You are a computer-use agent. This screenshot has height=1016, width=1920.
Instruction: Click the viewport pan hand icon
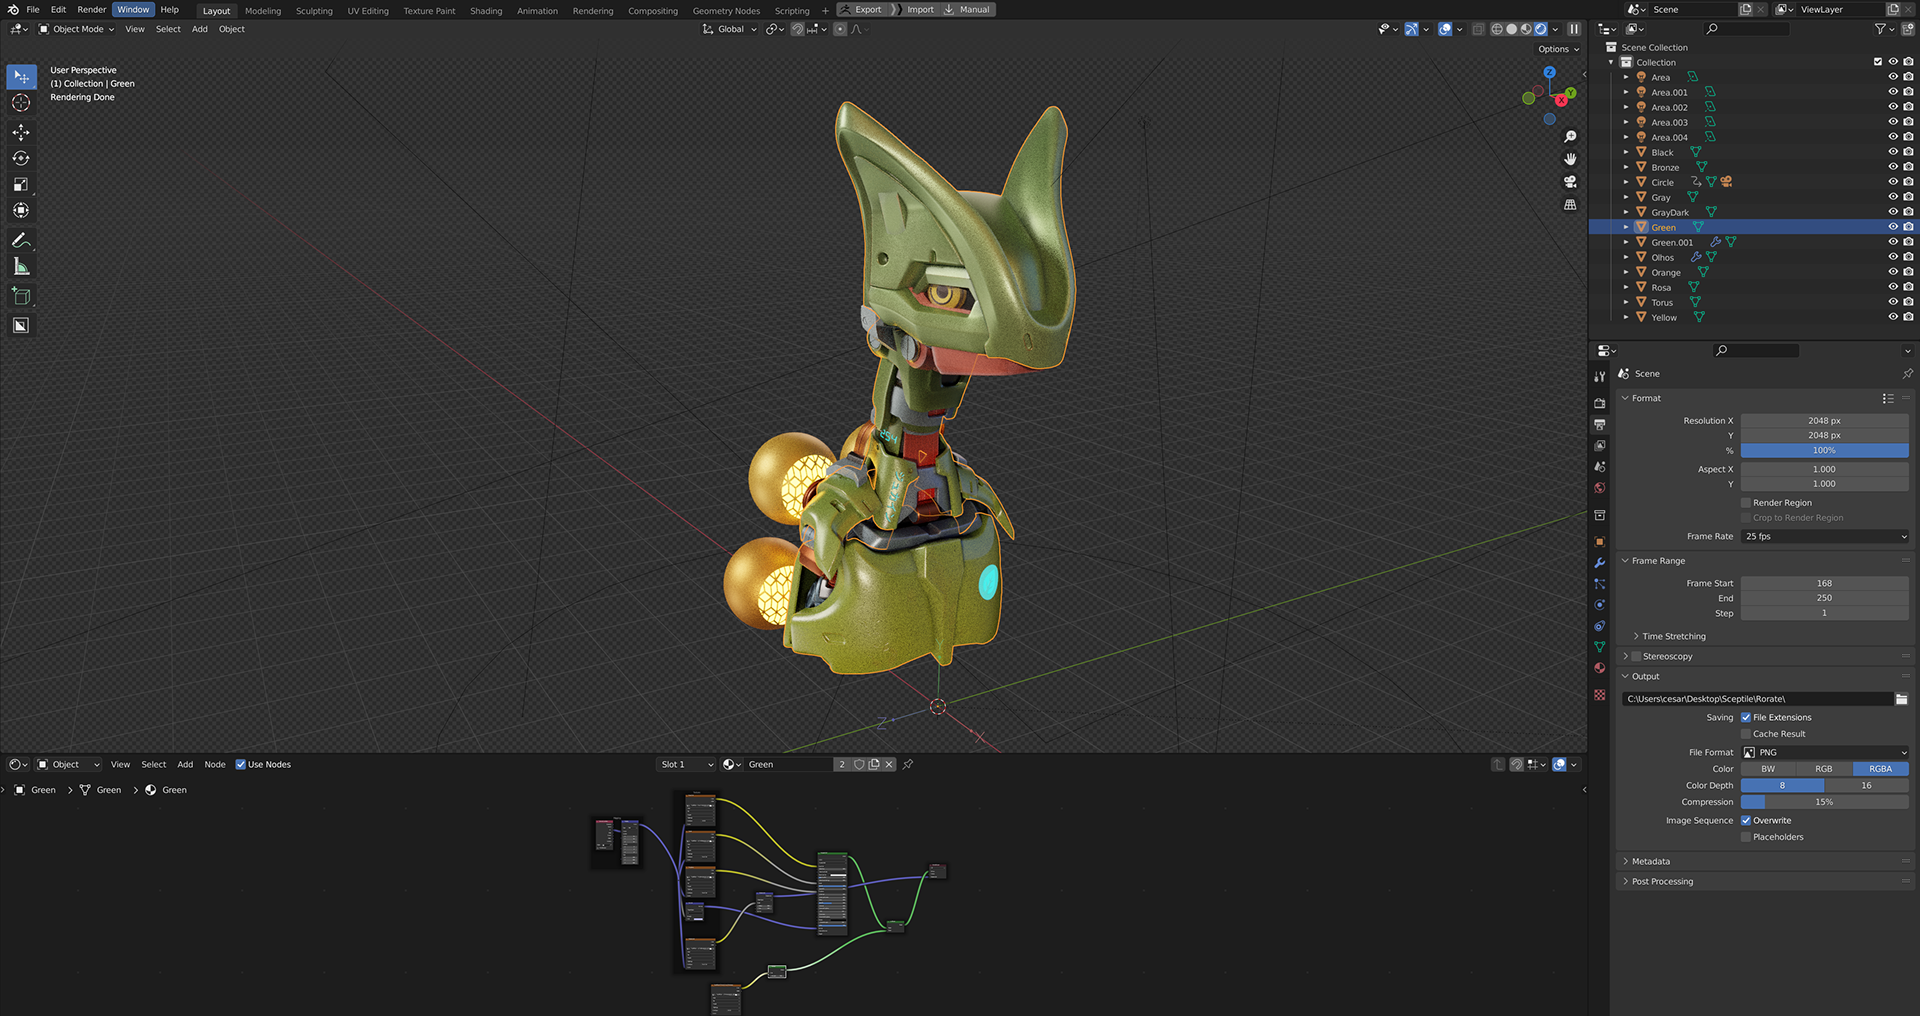(x=1570, y=159)
